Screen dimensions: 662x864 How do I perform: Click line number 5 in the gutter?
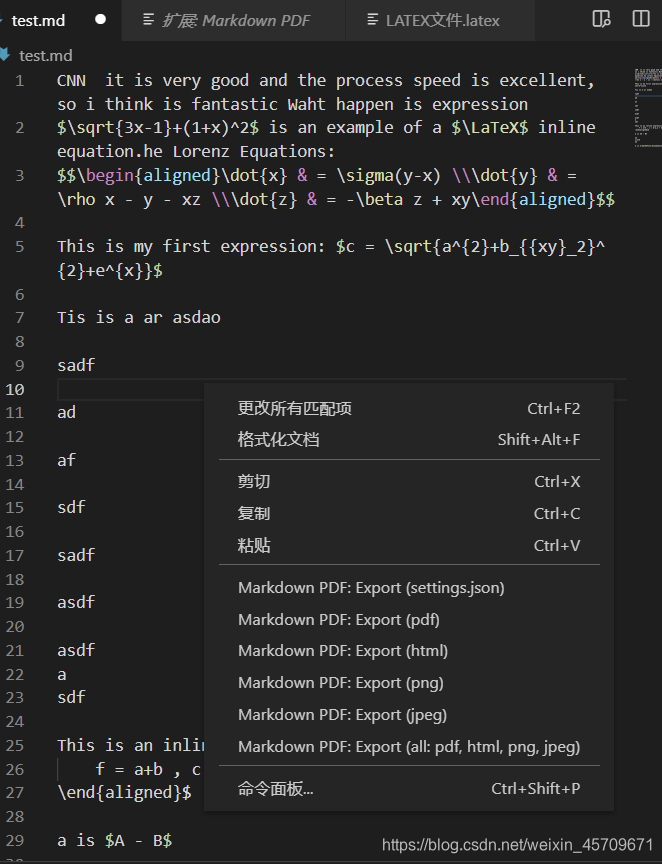[20, 246]
